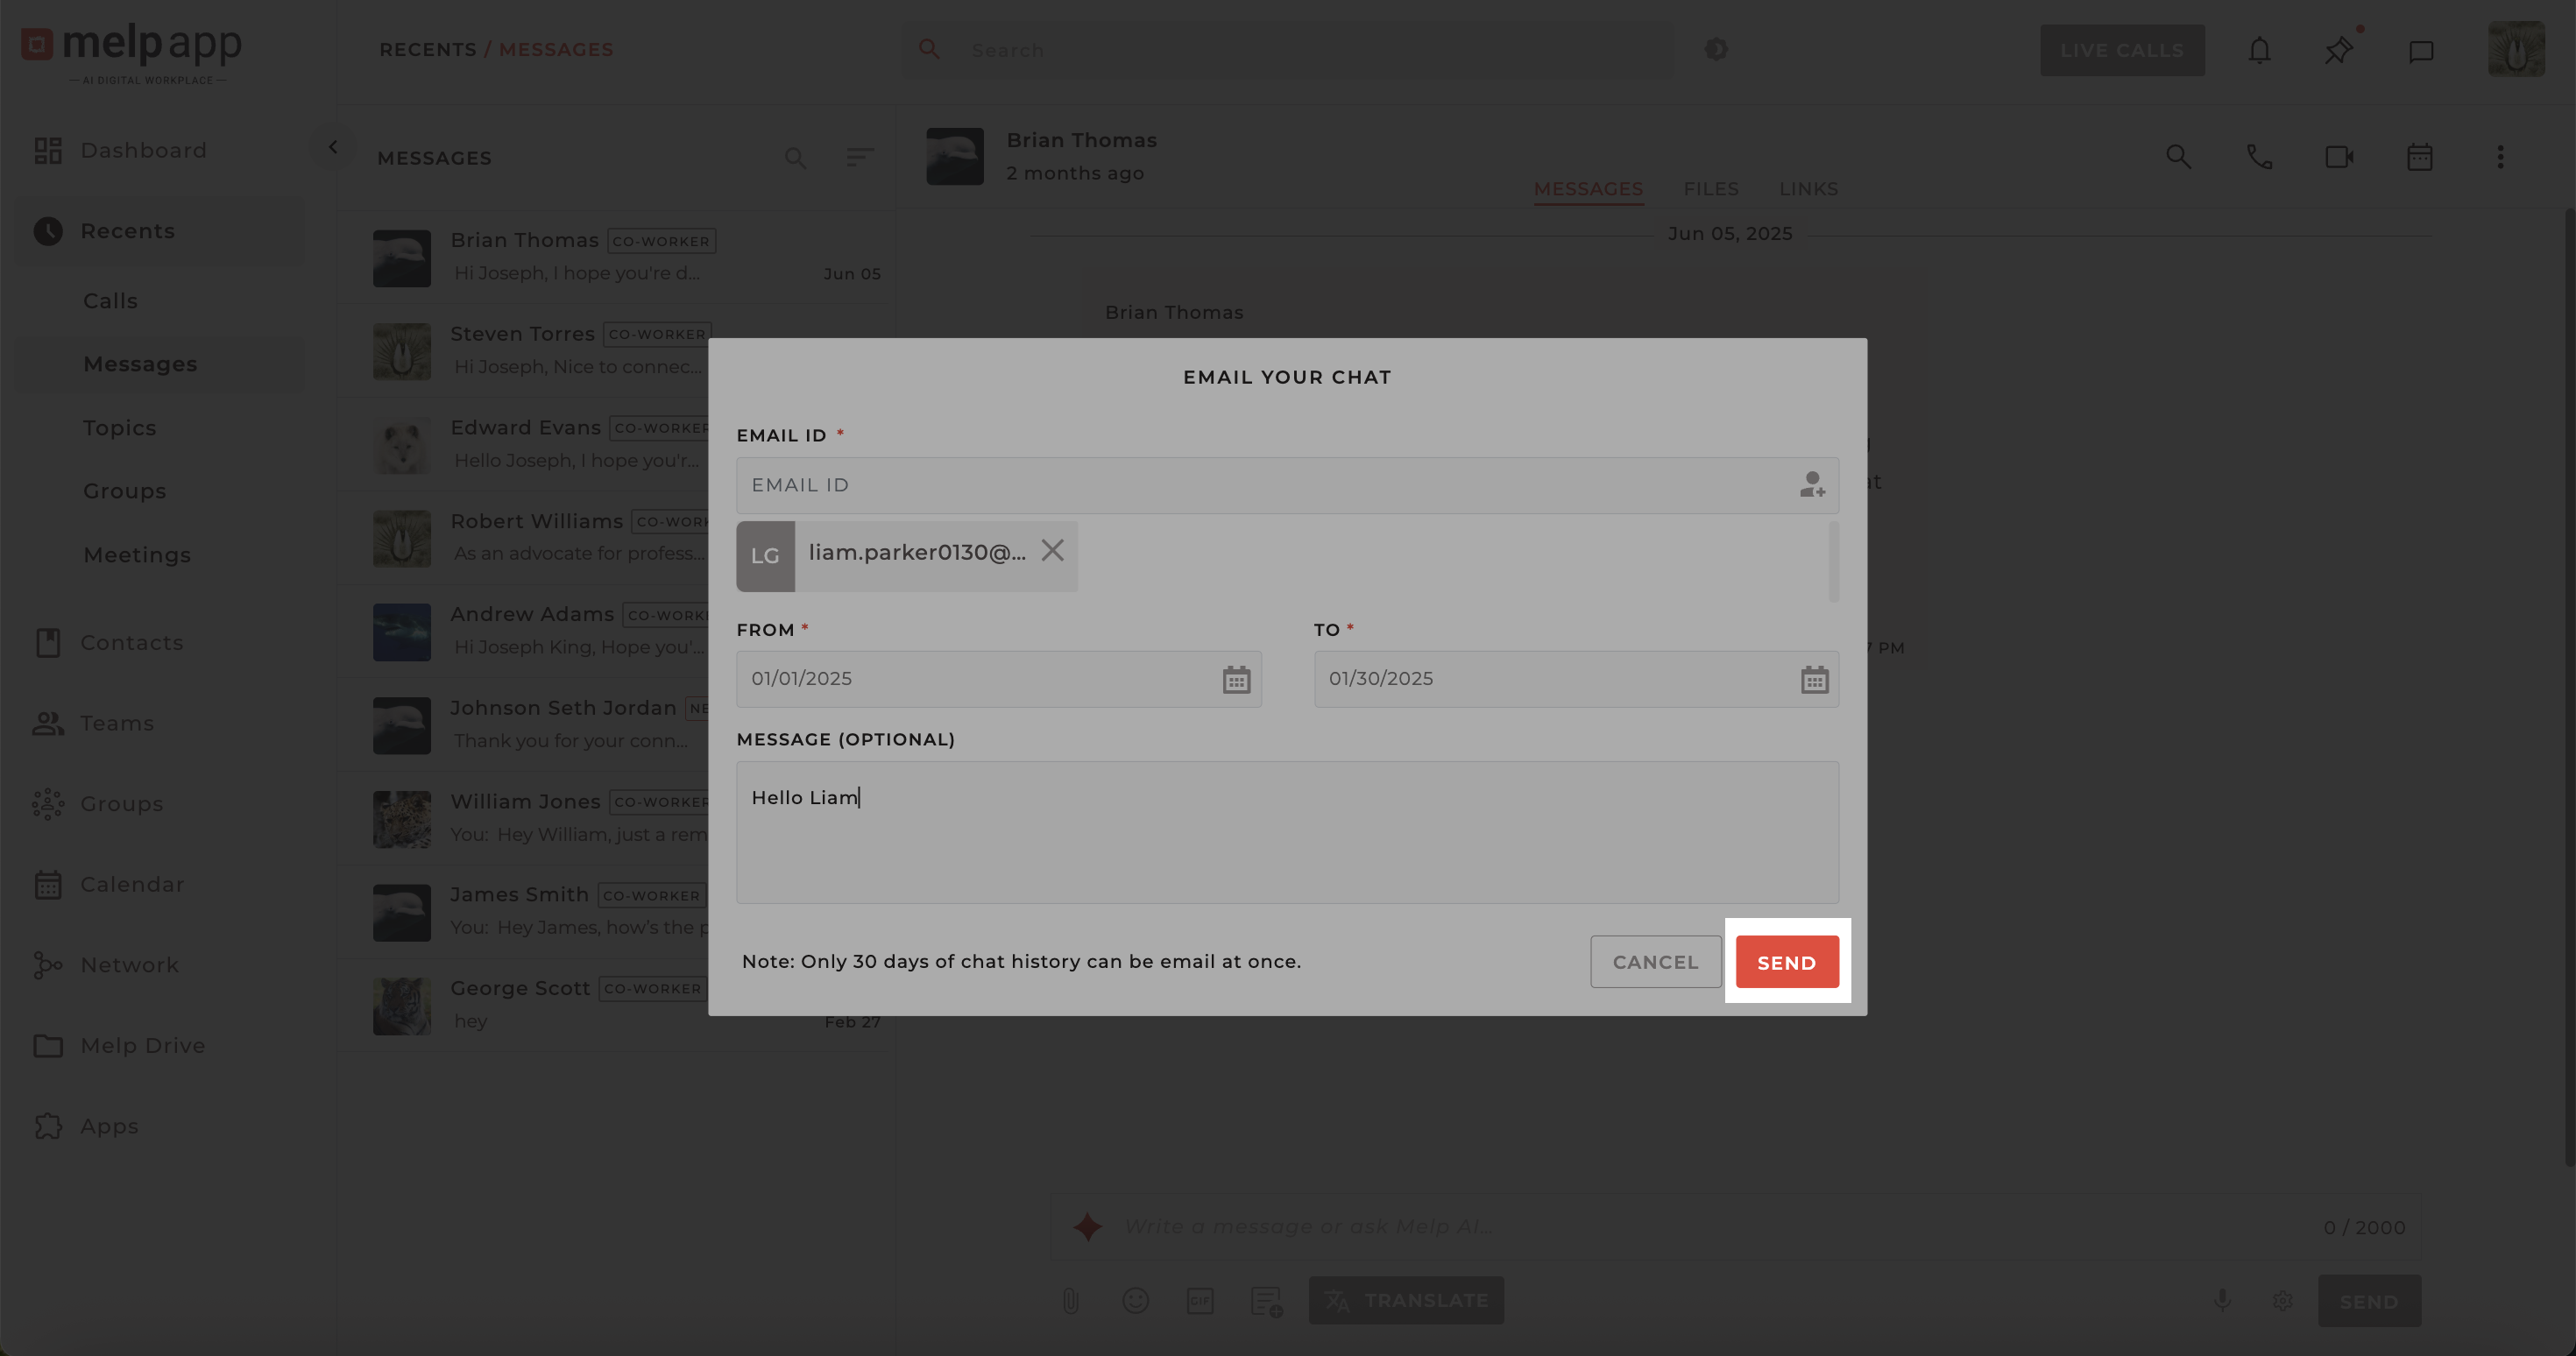Collapse the left sidebar with arrow
Viewport: 2576px width, 1356px height.
[x=333, y=147]
